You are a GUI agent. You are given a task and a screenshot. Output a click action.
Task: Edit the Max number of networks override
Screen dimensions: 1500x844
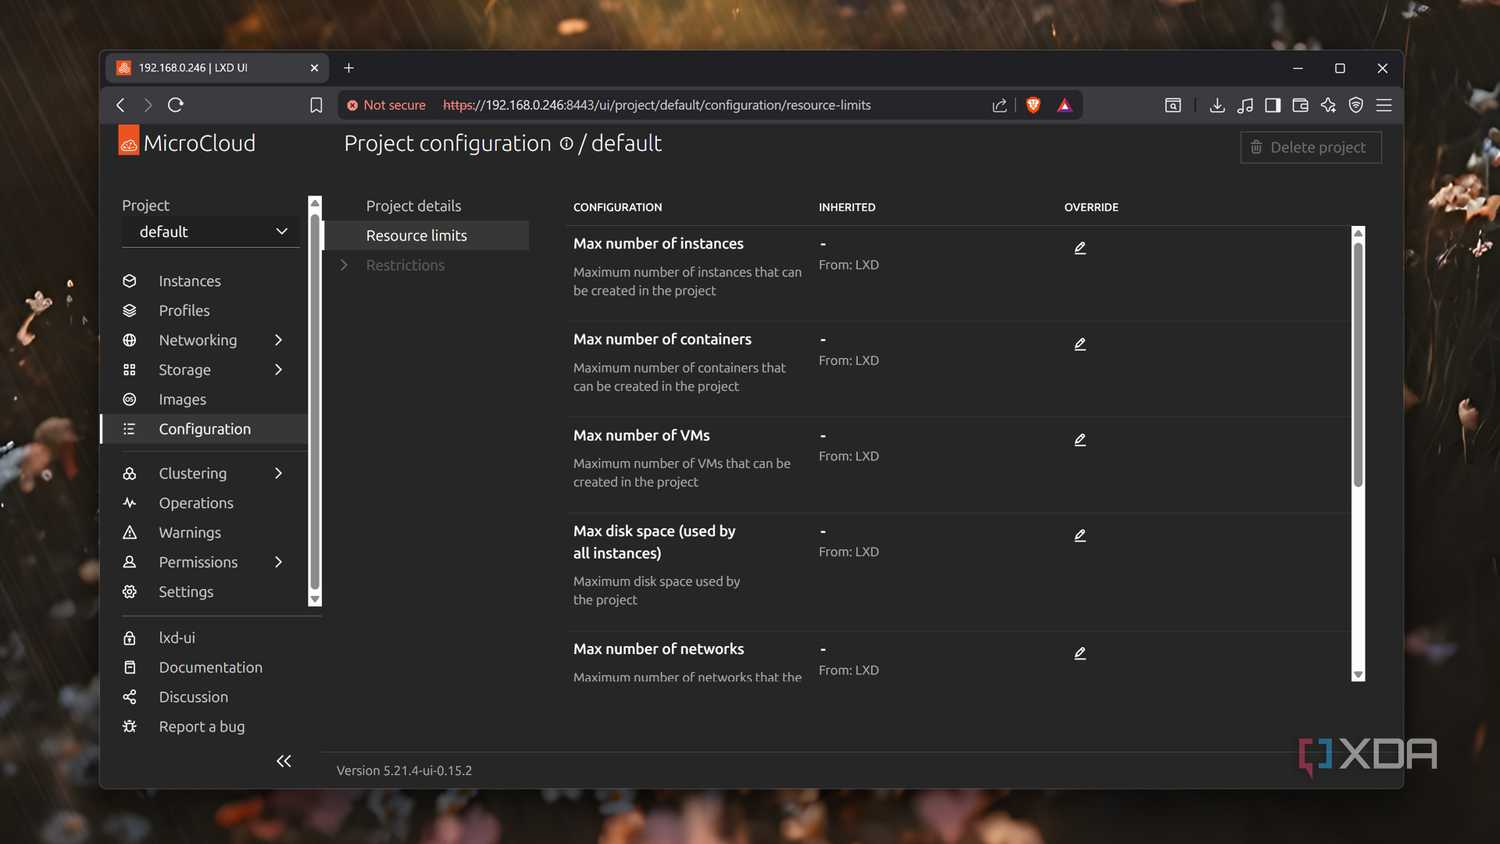(x=1080, y=654)
